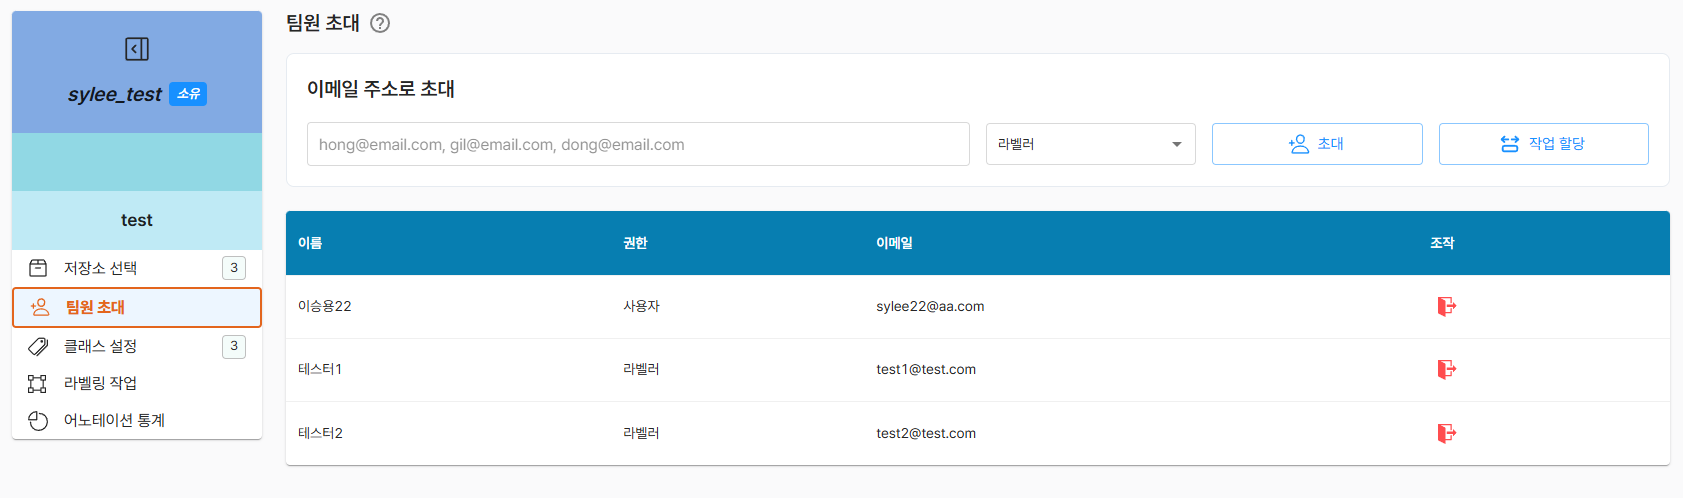Click the 팀원 초대 add-person sidebar icon
This screenshot has width=1683, height=498.
click(40, 307)
